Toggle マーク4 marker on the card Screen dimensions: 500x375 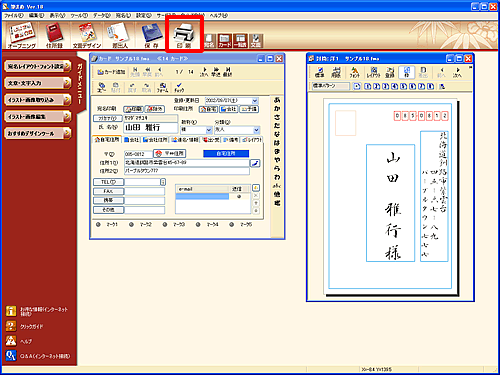point(198,225)
